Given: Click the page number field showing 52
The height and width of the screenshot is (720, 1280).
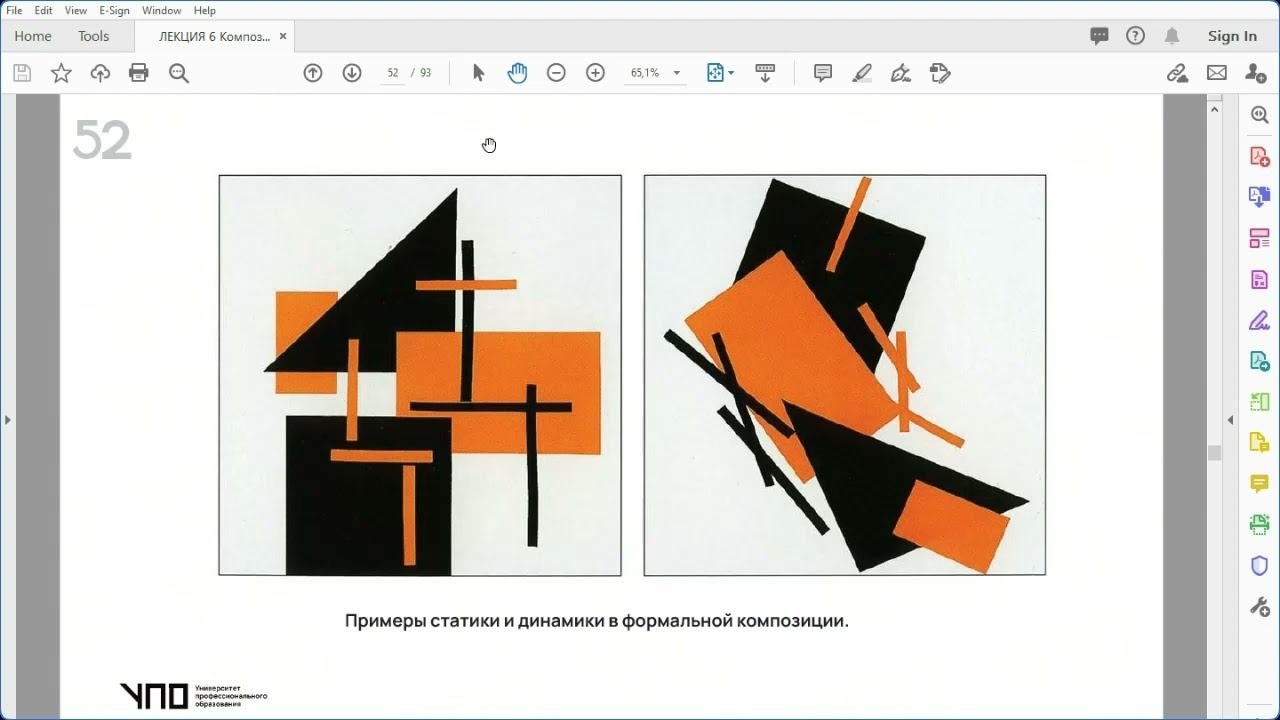Looking at the screenshot, I should point(392,73).
